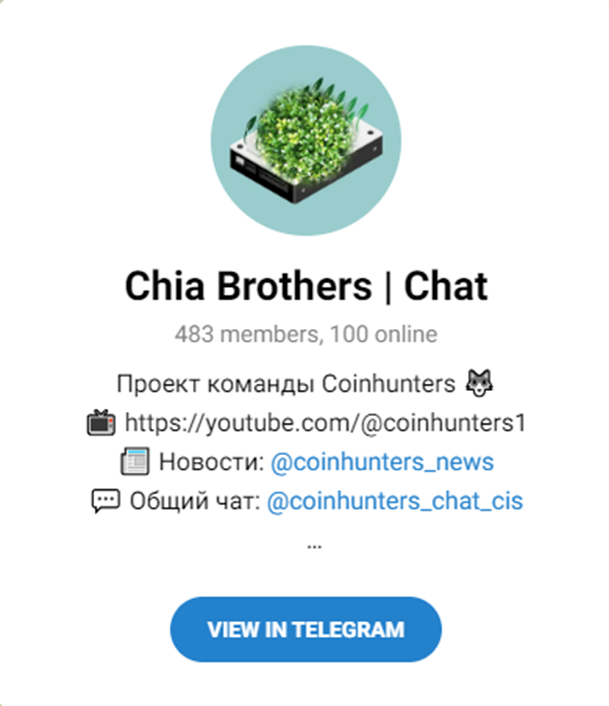Click the VIEW IN TELEGRAM button
609x706 pixels.
(x=306, y=629)
